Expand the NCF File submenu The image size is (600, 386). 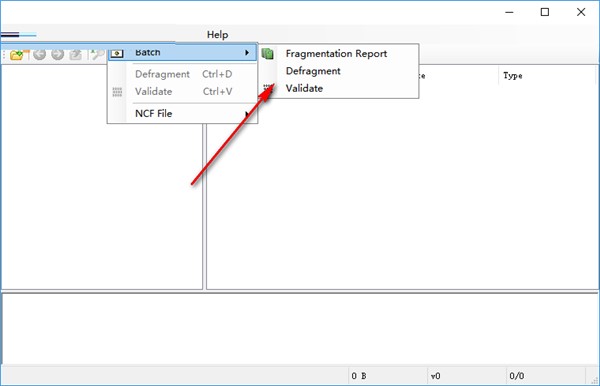click(183, 114)
